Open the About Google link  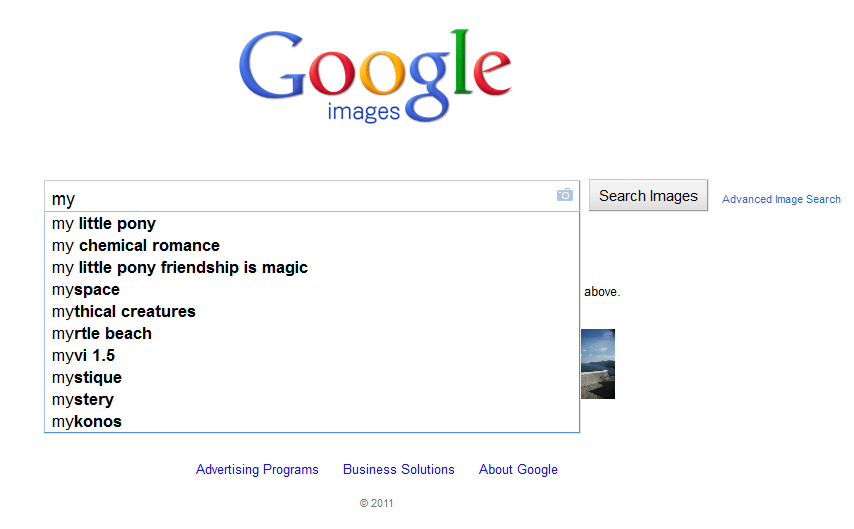click(x=518, y=470)
